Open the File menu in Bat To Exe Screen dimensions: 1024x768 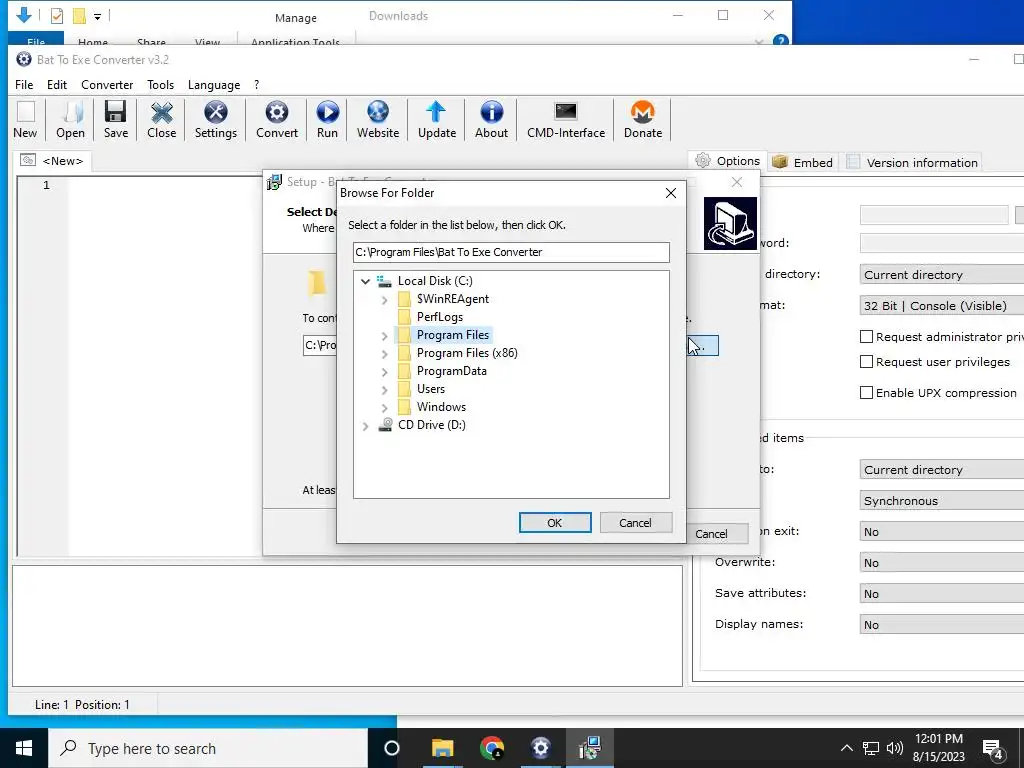click(24, 85)
